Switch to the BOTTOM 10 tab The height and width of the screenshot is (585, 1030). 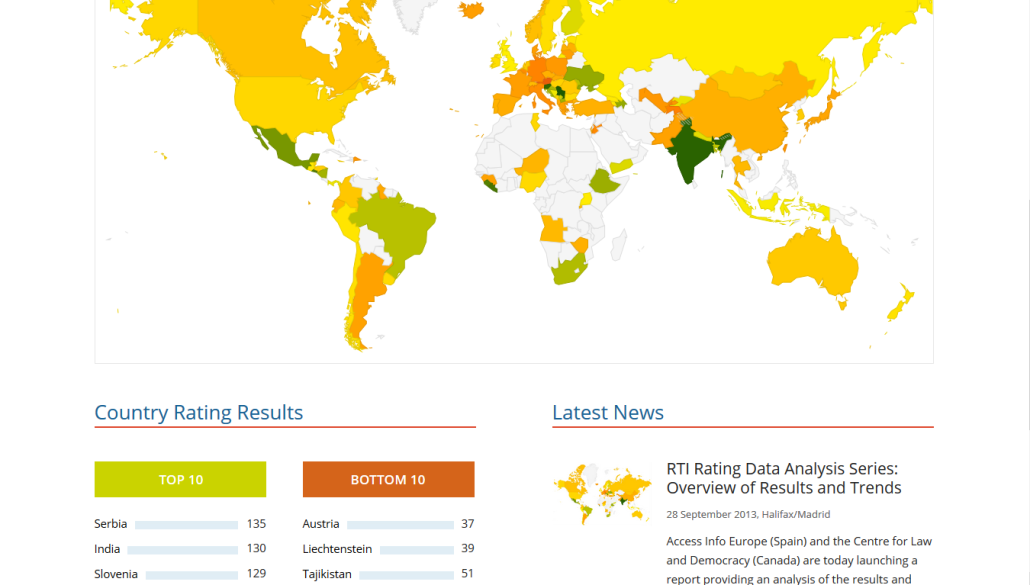[x=388, y=479]
